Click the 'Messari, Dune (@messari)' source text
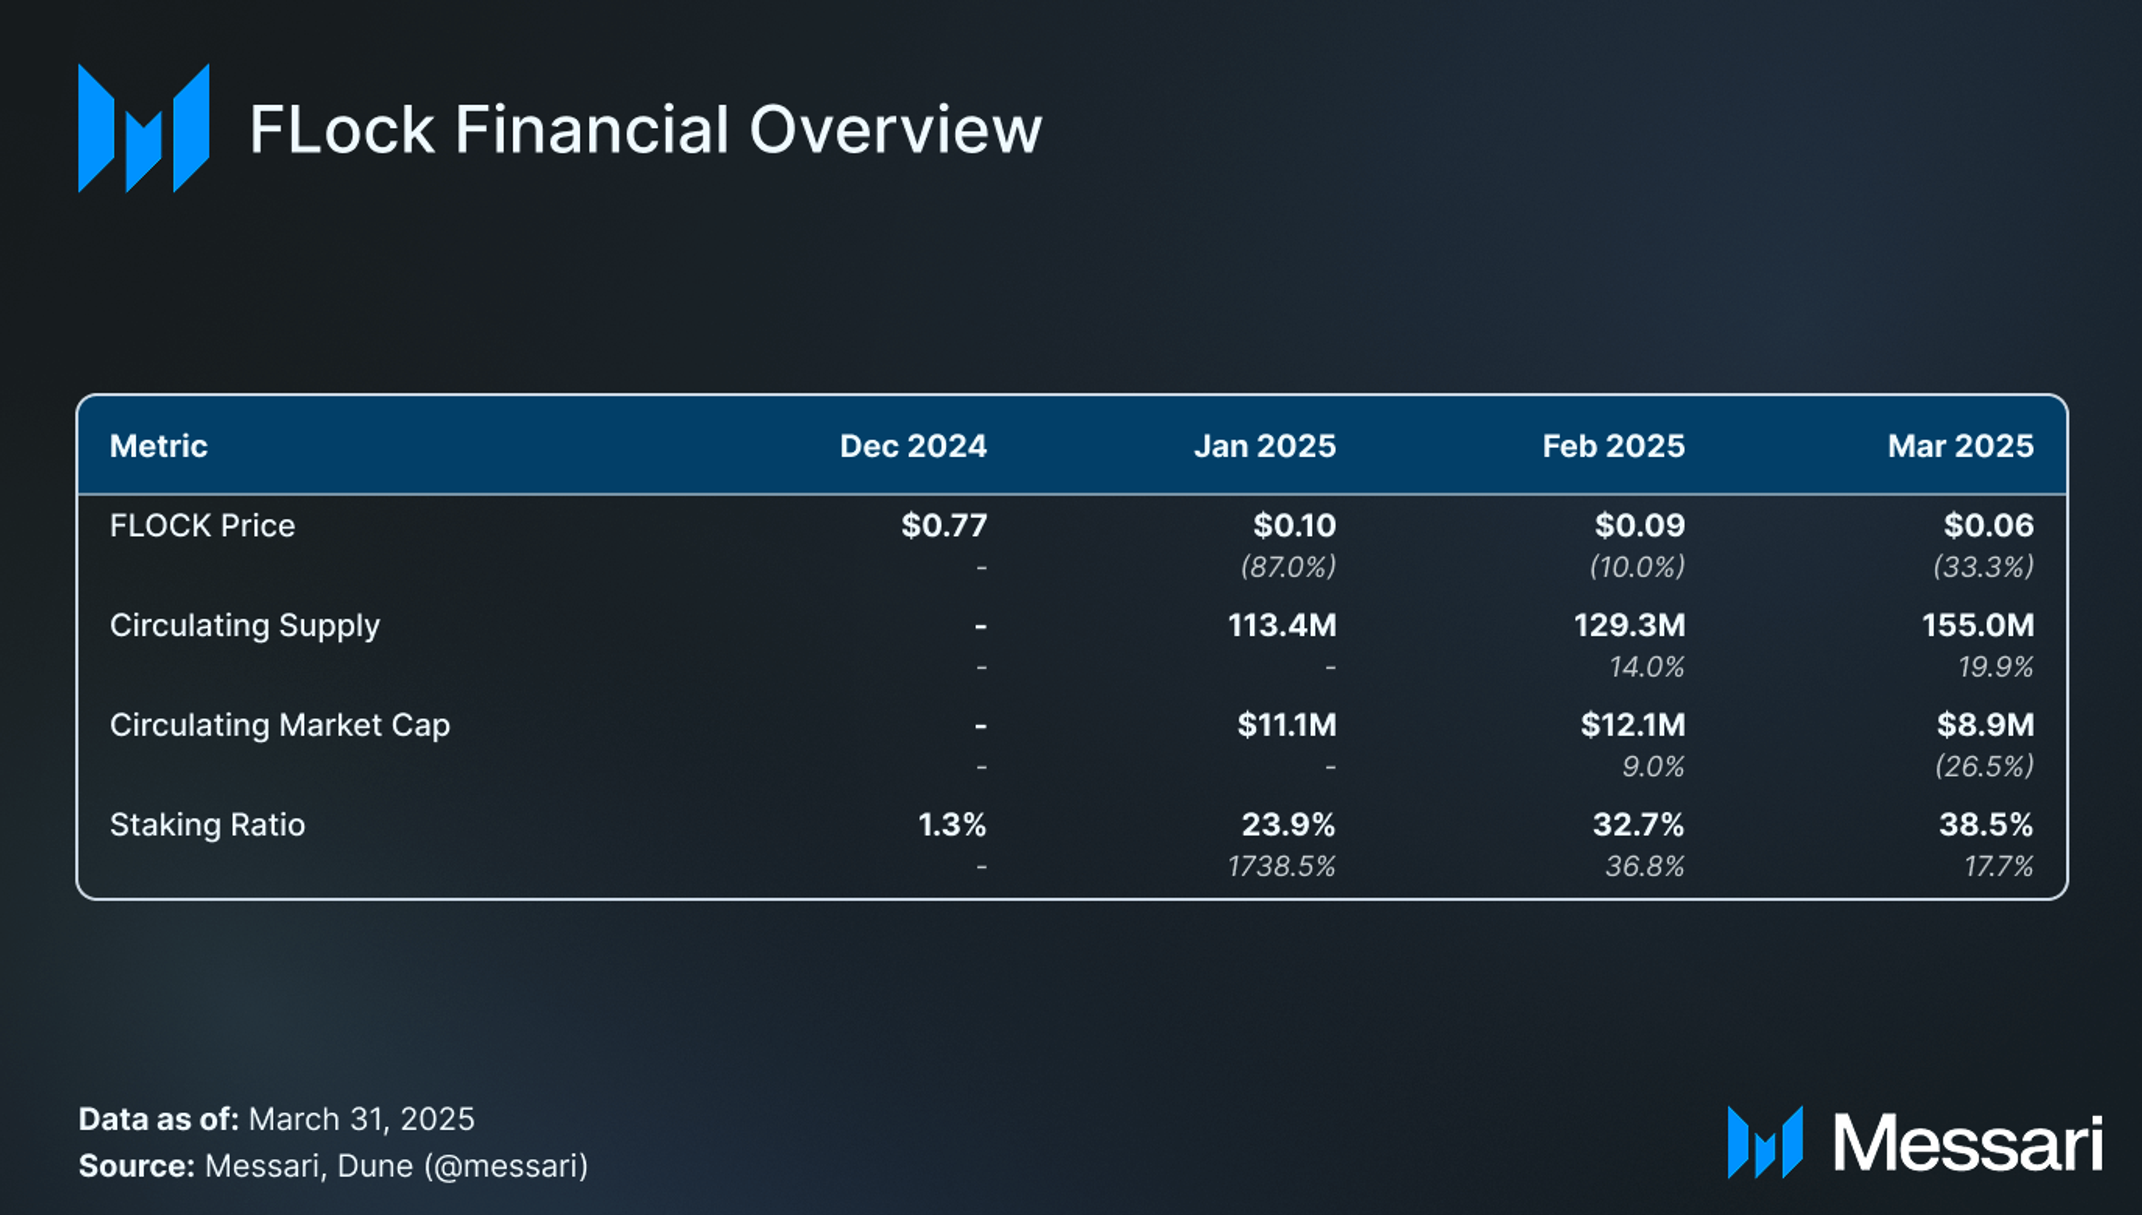The image size is (2142, 1215). tap(396, 1167)
